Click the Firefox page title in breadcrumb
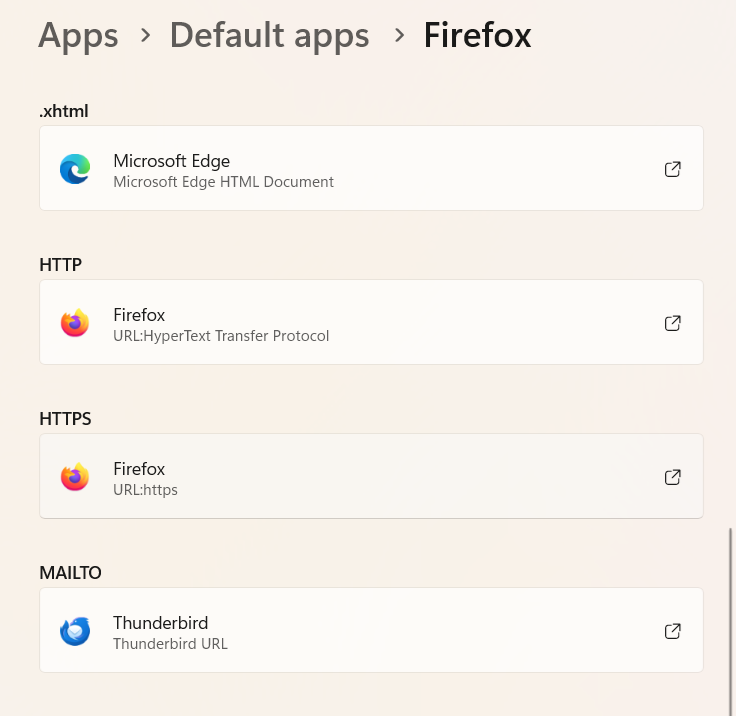 click(477, 36)
